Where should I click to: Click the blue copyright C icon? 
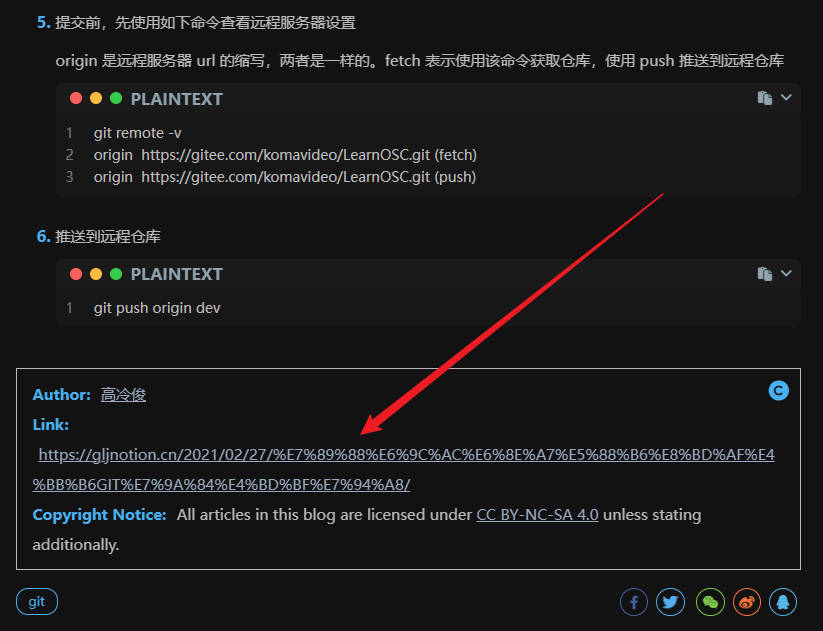pyautogui.click(x=778, y=391)
